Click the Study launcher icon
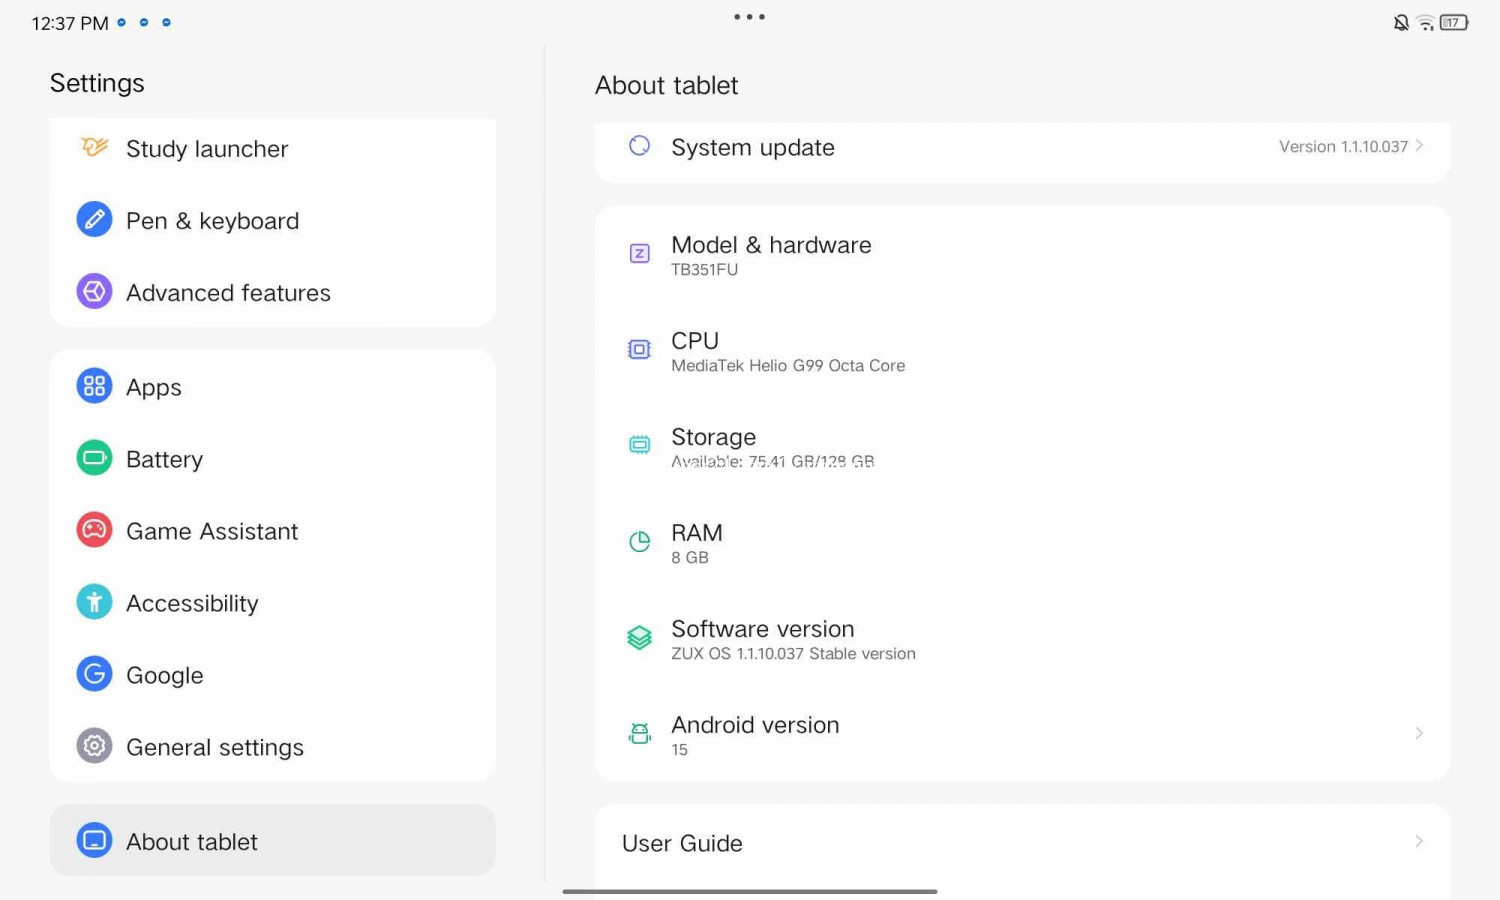This screenshot has height=900, width=1500. (x=94, y=148)
